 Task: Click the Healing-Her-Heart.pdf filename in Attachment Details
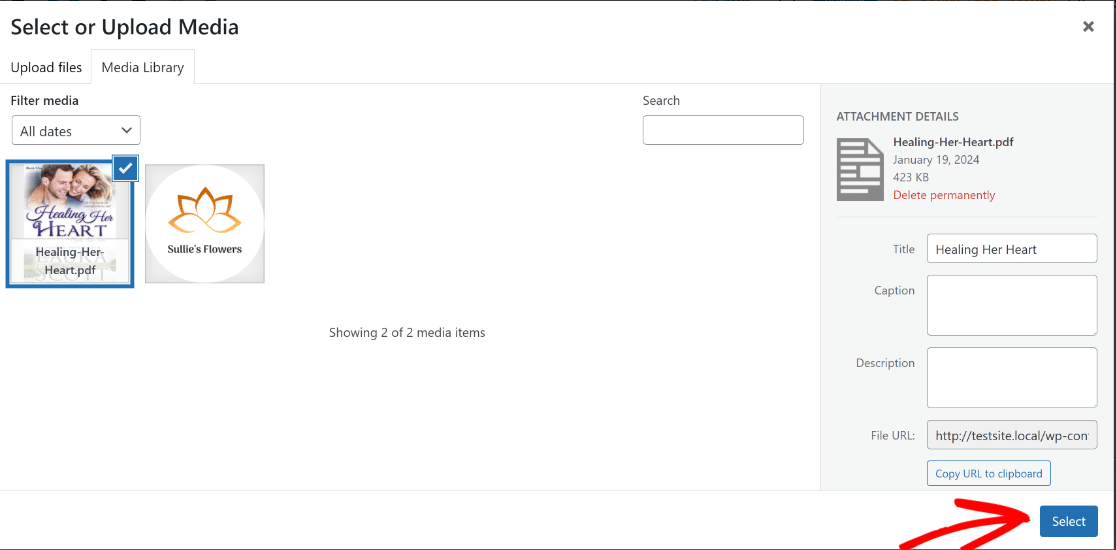[x=953, y=142]
